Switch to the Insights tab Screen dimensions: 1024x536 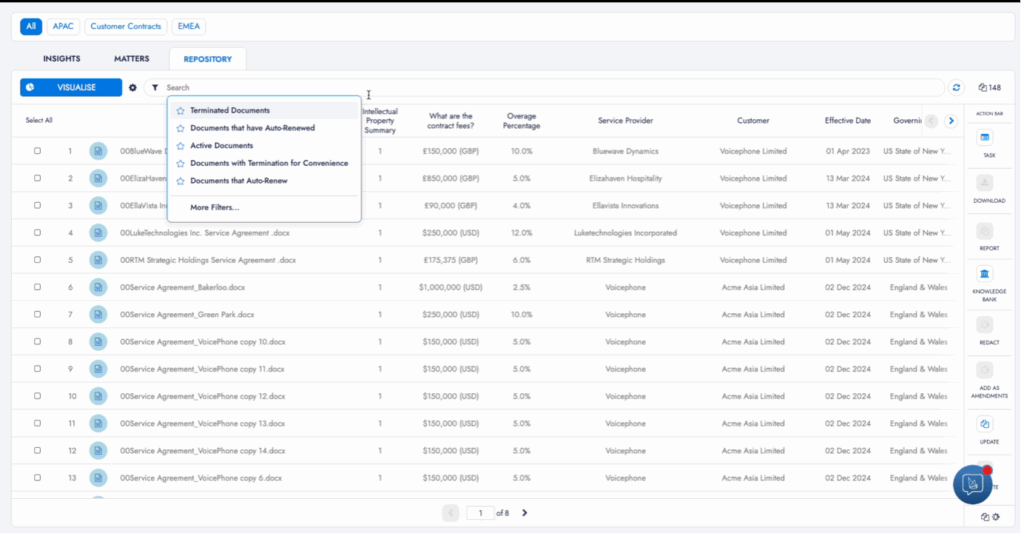62,59
